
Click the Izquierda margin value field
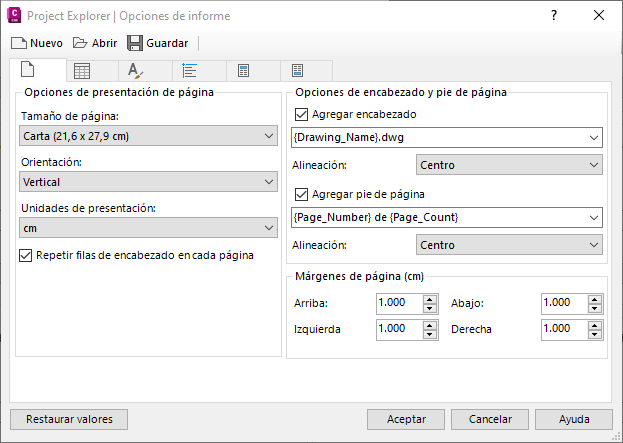399,328
